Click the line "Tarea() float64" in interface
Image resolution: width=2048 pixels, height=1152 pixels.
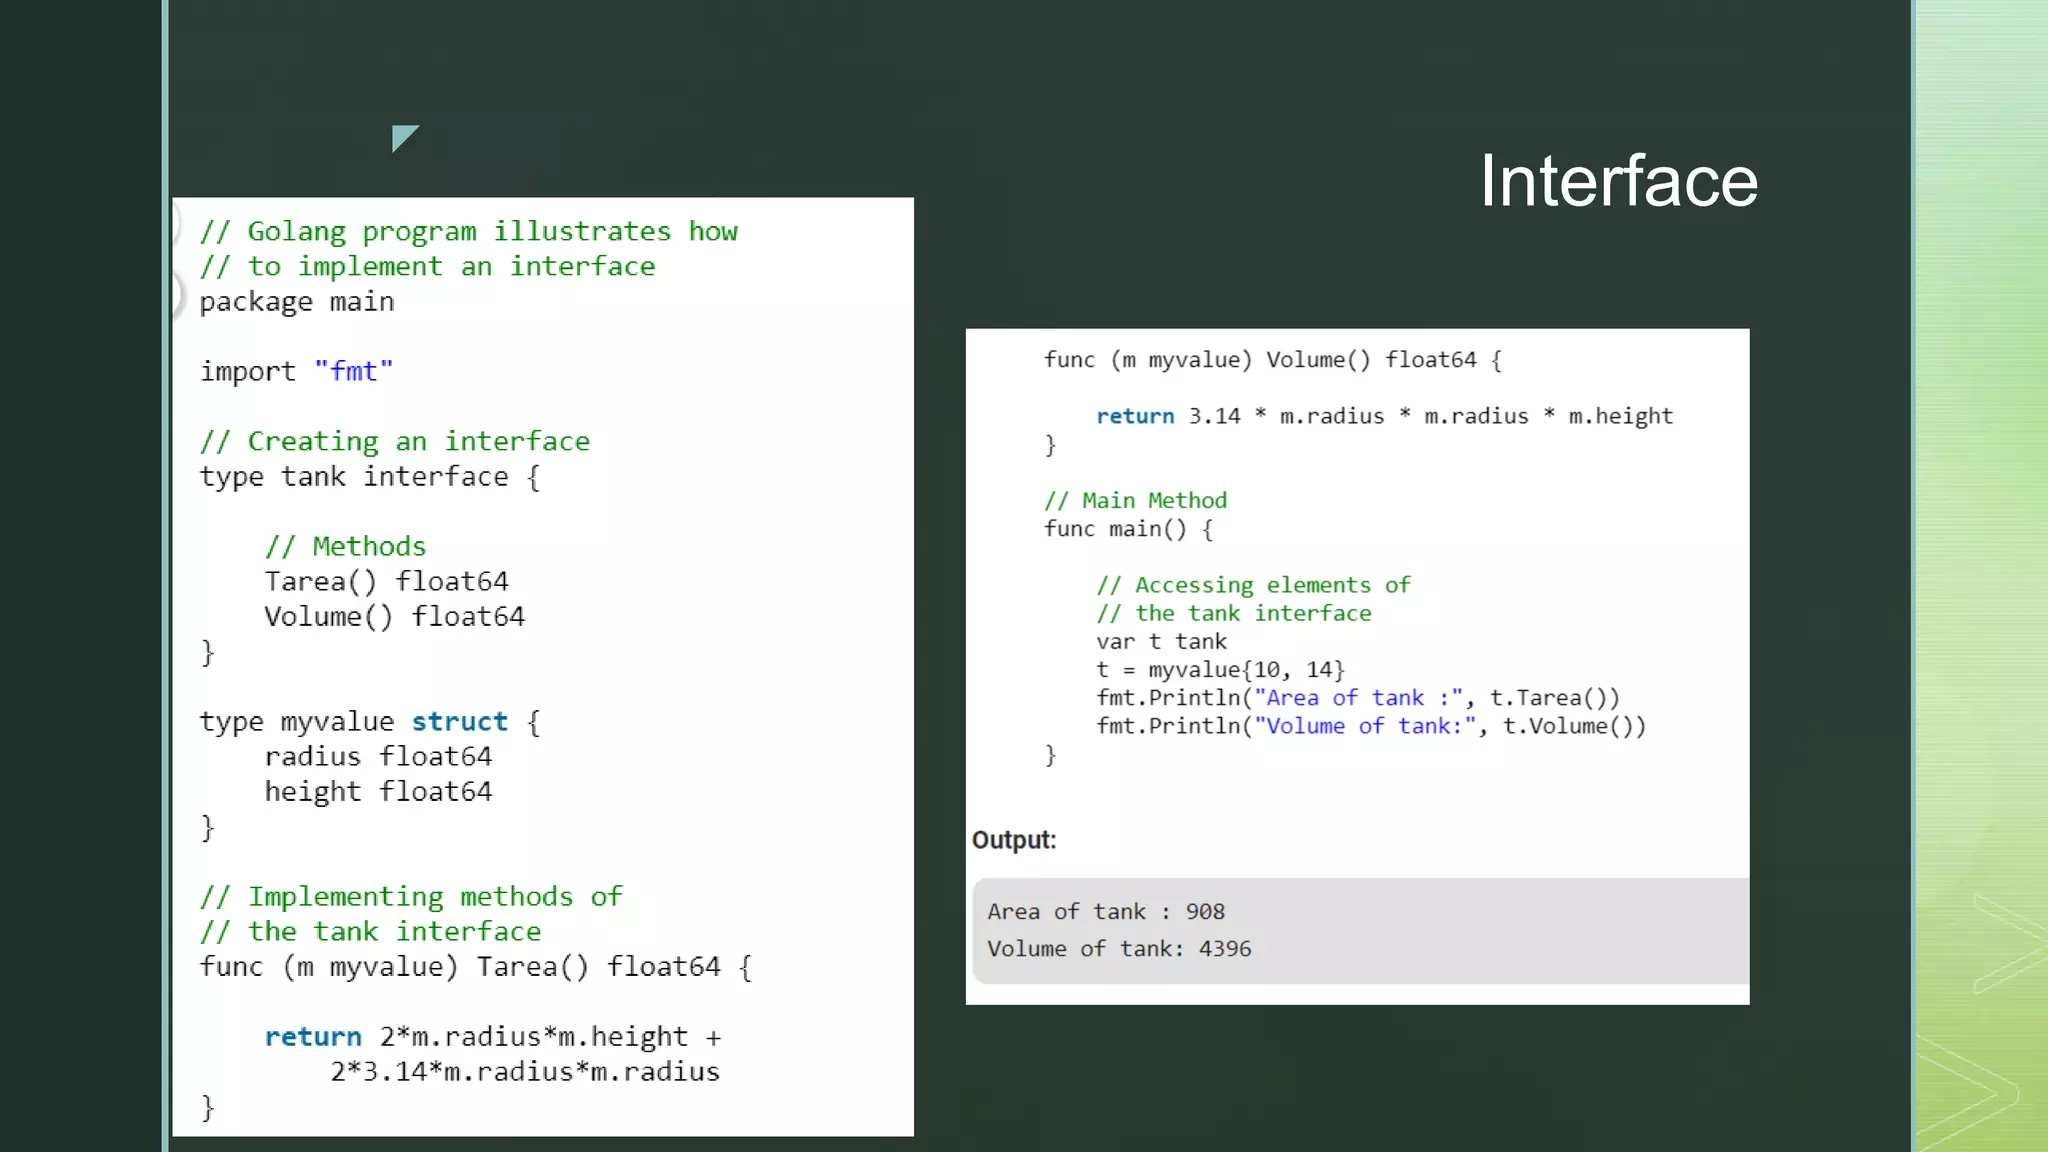[x=387, y=581]
